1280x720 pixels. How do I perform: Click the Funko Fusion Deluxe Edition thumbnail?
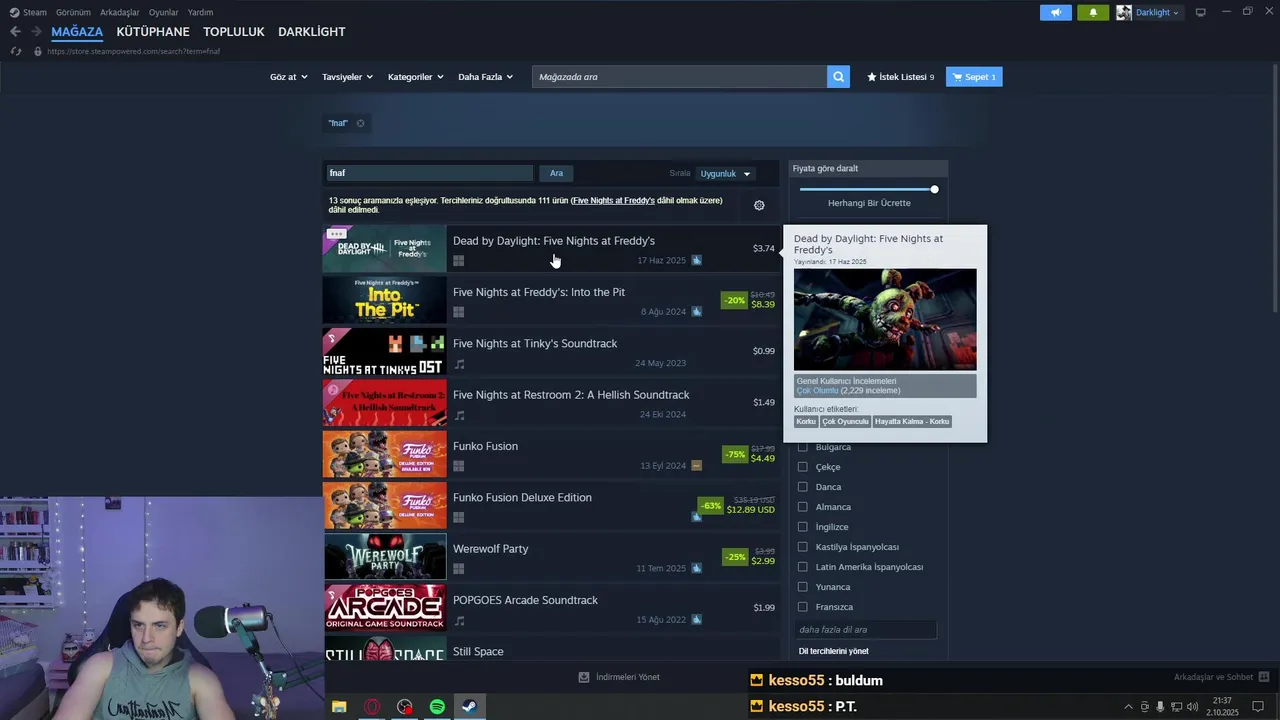385,505
